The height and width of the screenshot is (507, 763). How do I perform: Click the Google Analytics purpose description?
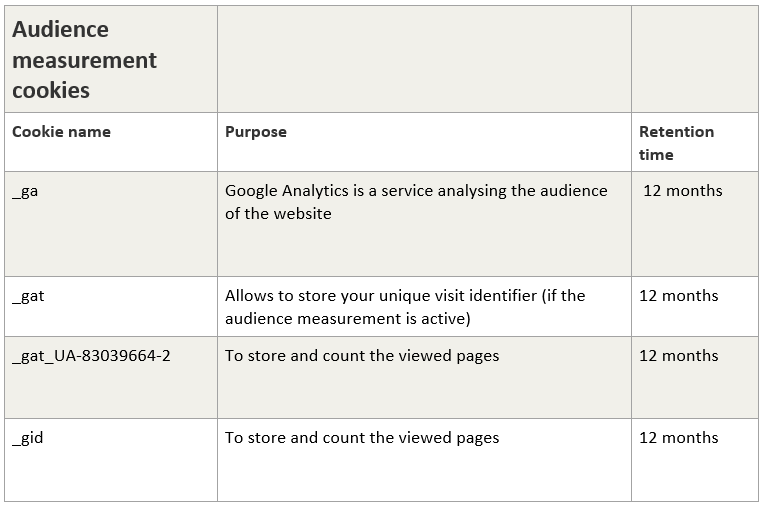click(x=416, y=202)
